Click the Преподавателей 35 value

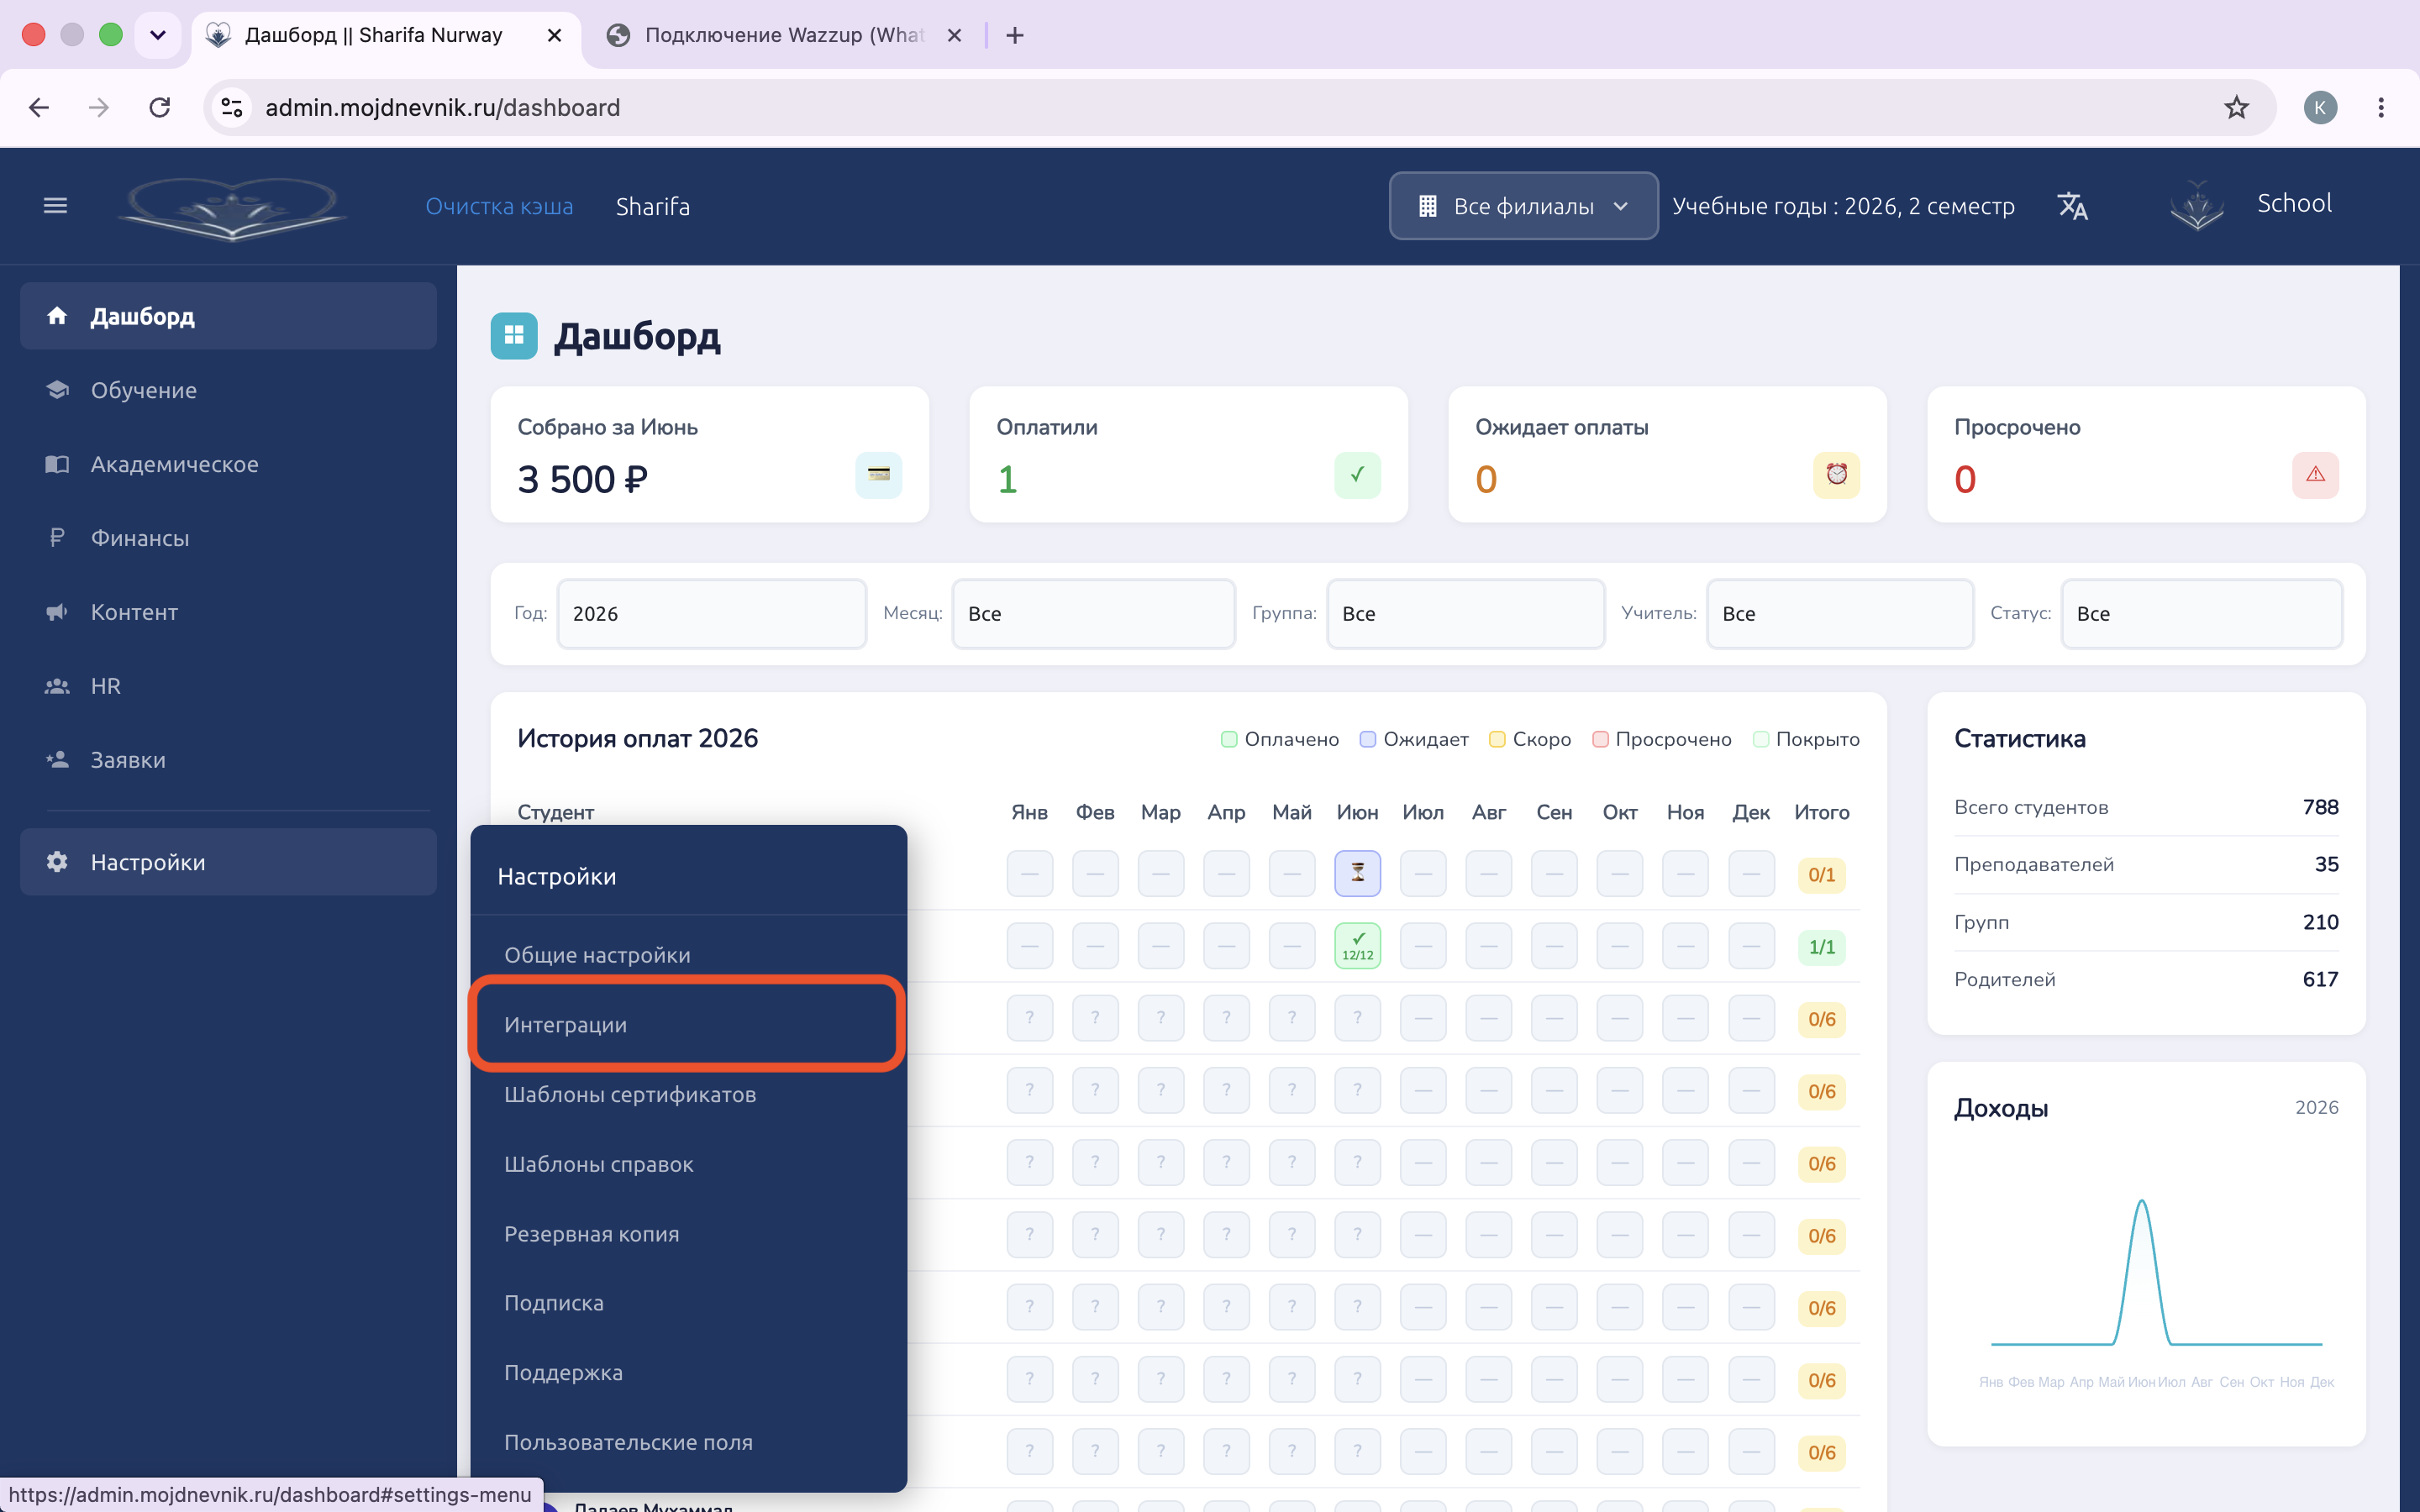[x=2326, y=864]
